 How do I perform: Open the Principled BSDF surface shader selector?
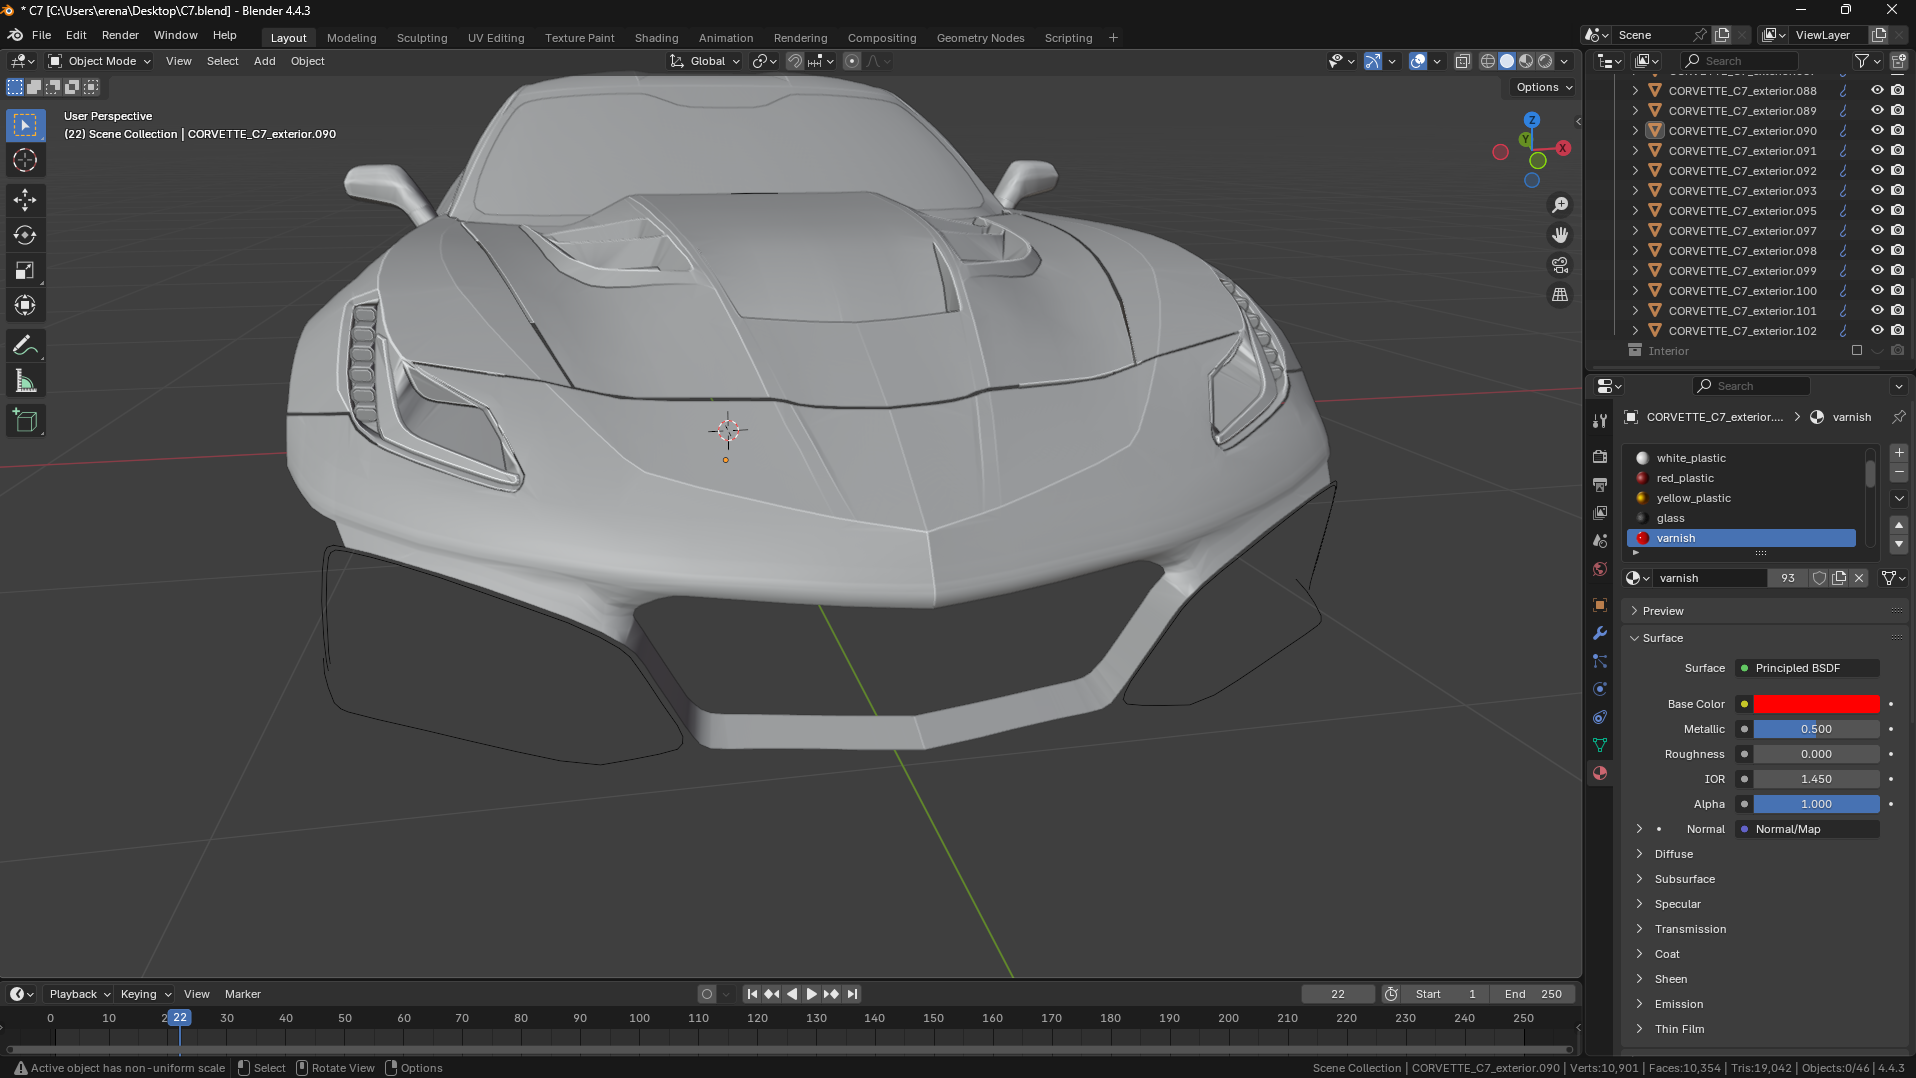click(x=1808, y=668)
